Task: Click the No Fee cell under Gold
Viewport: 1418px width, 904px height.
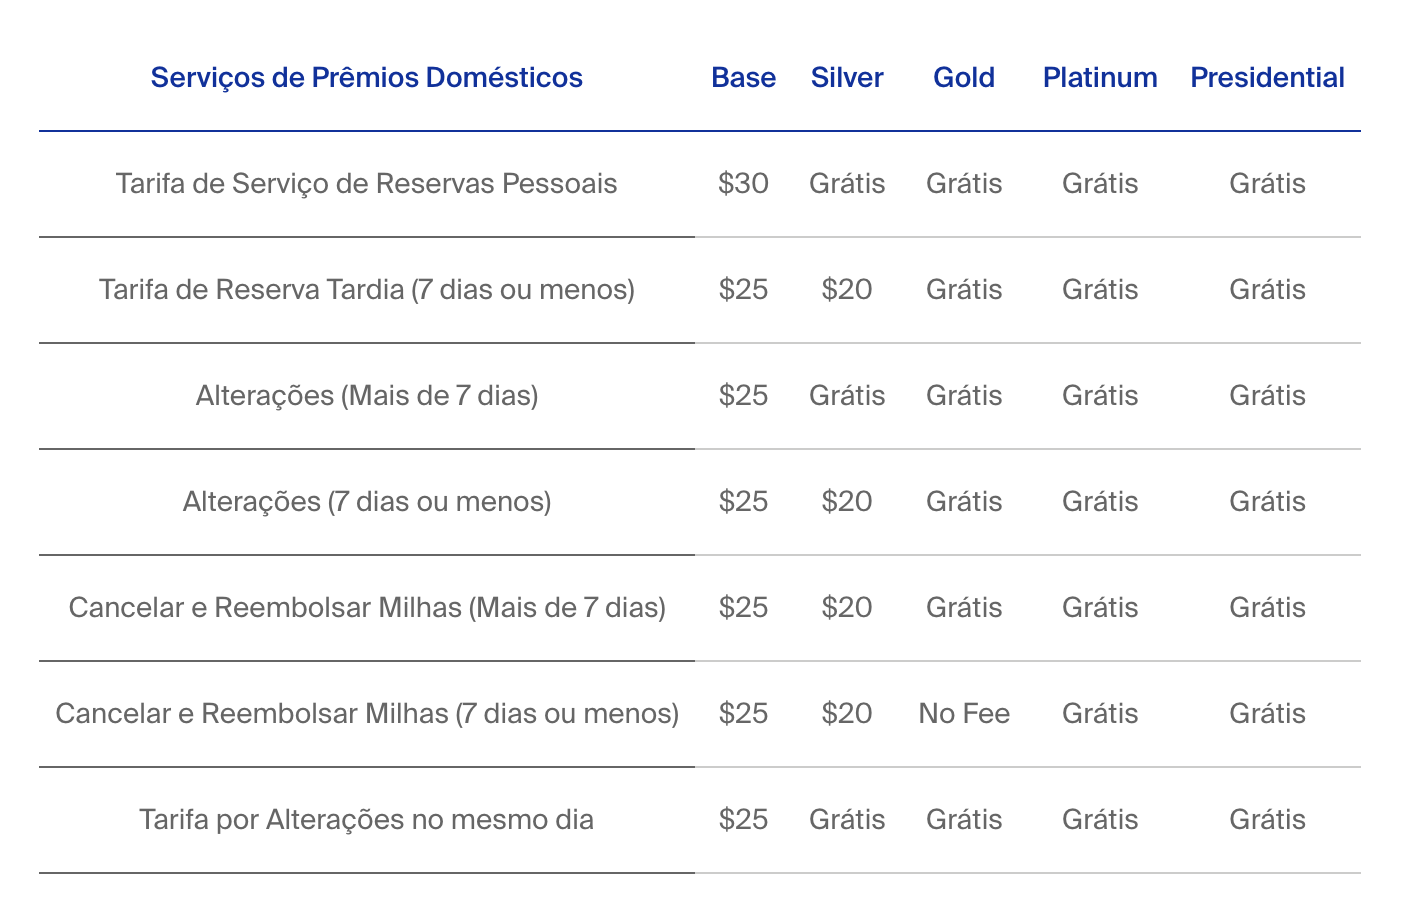Action: (x=964, y=714)
